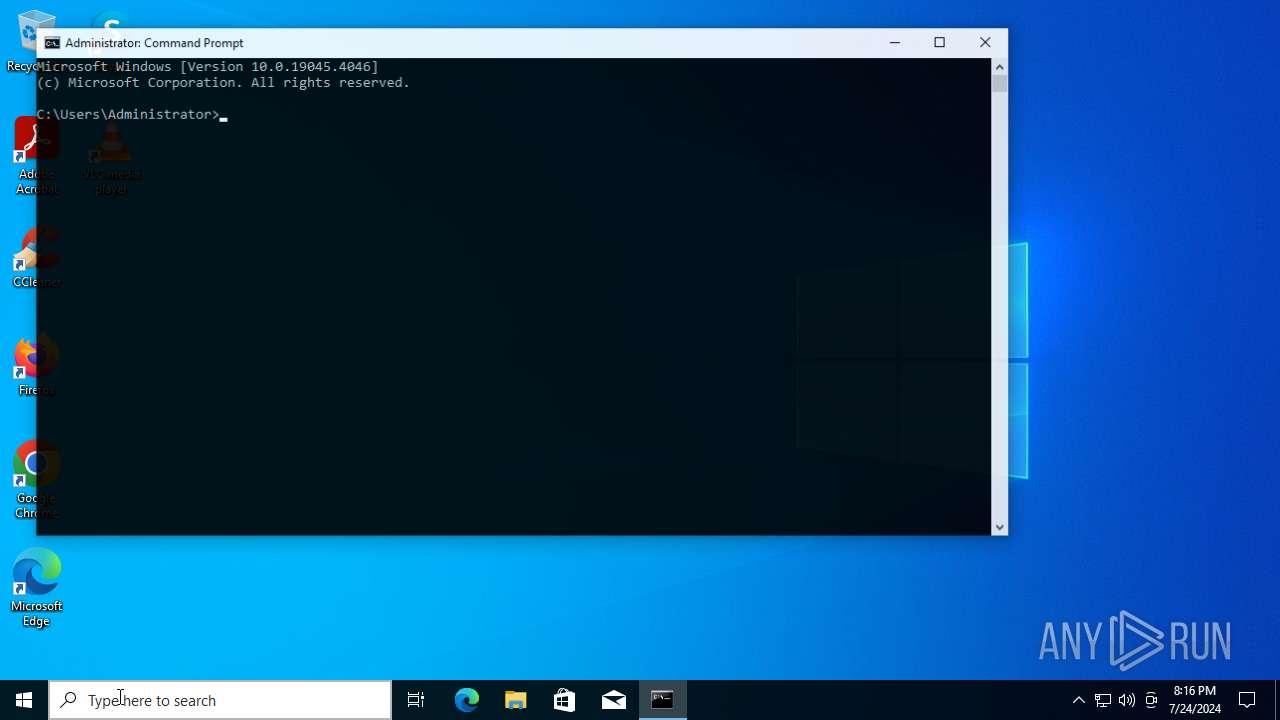Launch Microsoft Edge from the taskbar
Image resolution: width=1280 pixels, height=720 pixels.
point(467,700)
